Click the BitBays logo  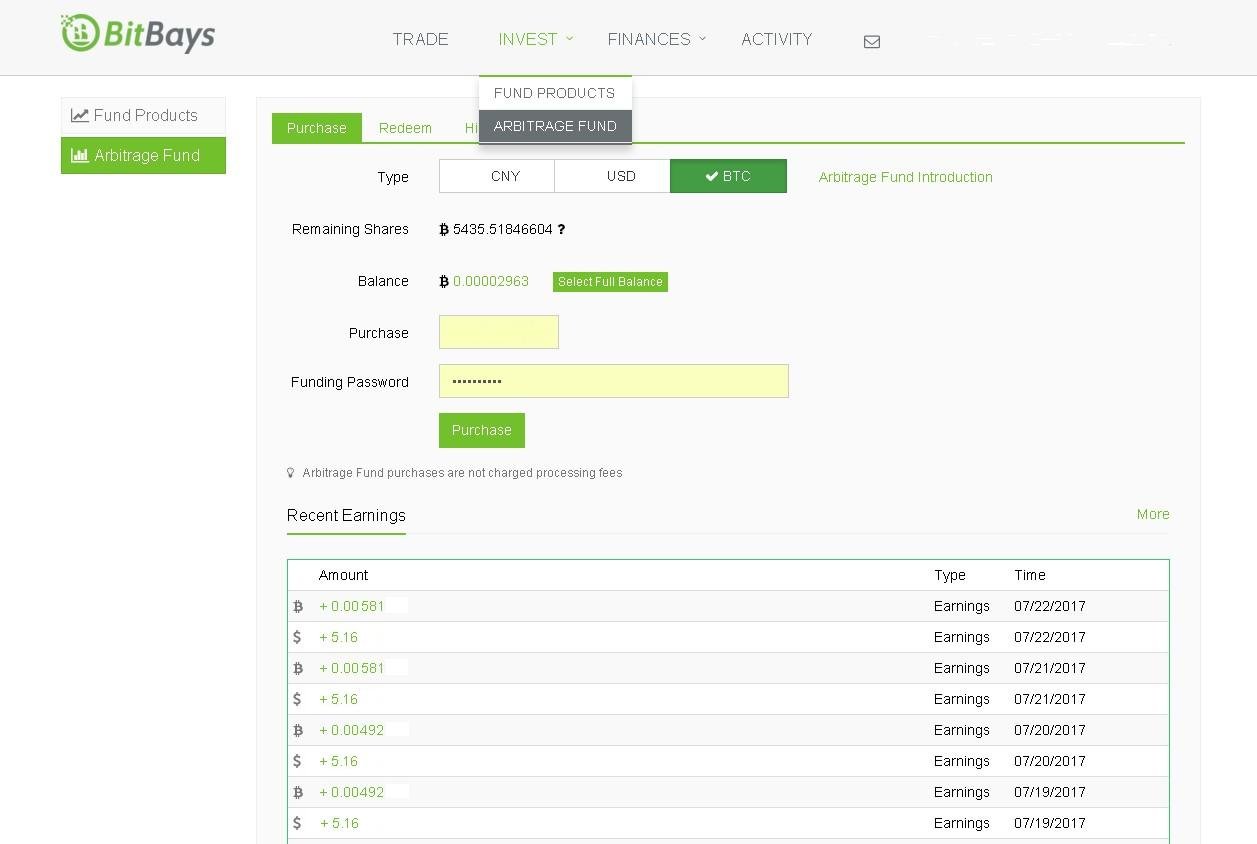tap(138, 34)
